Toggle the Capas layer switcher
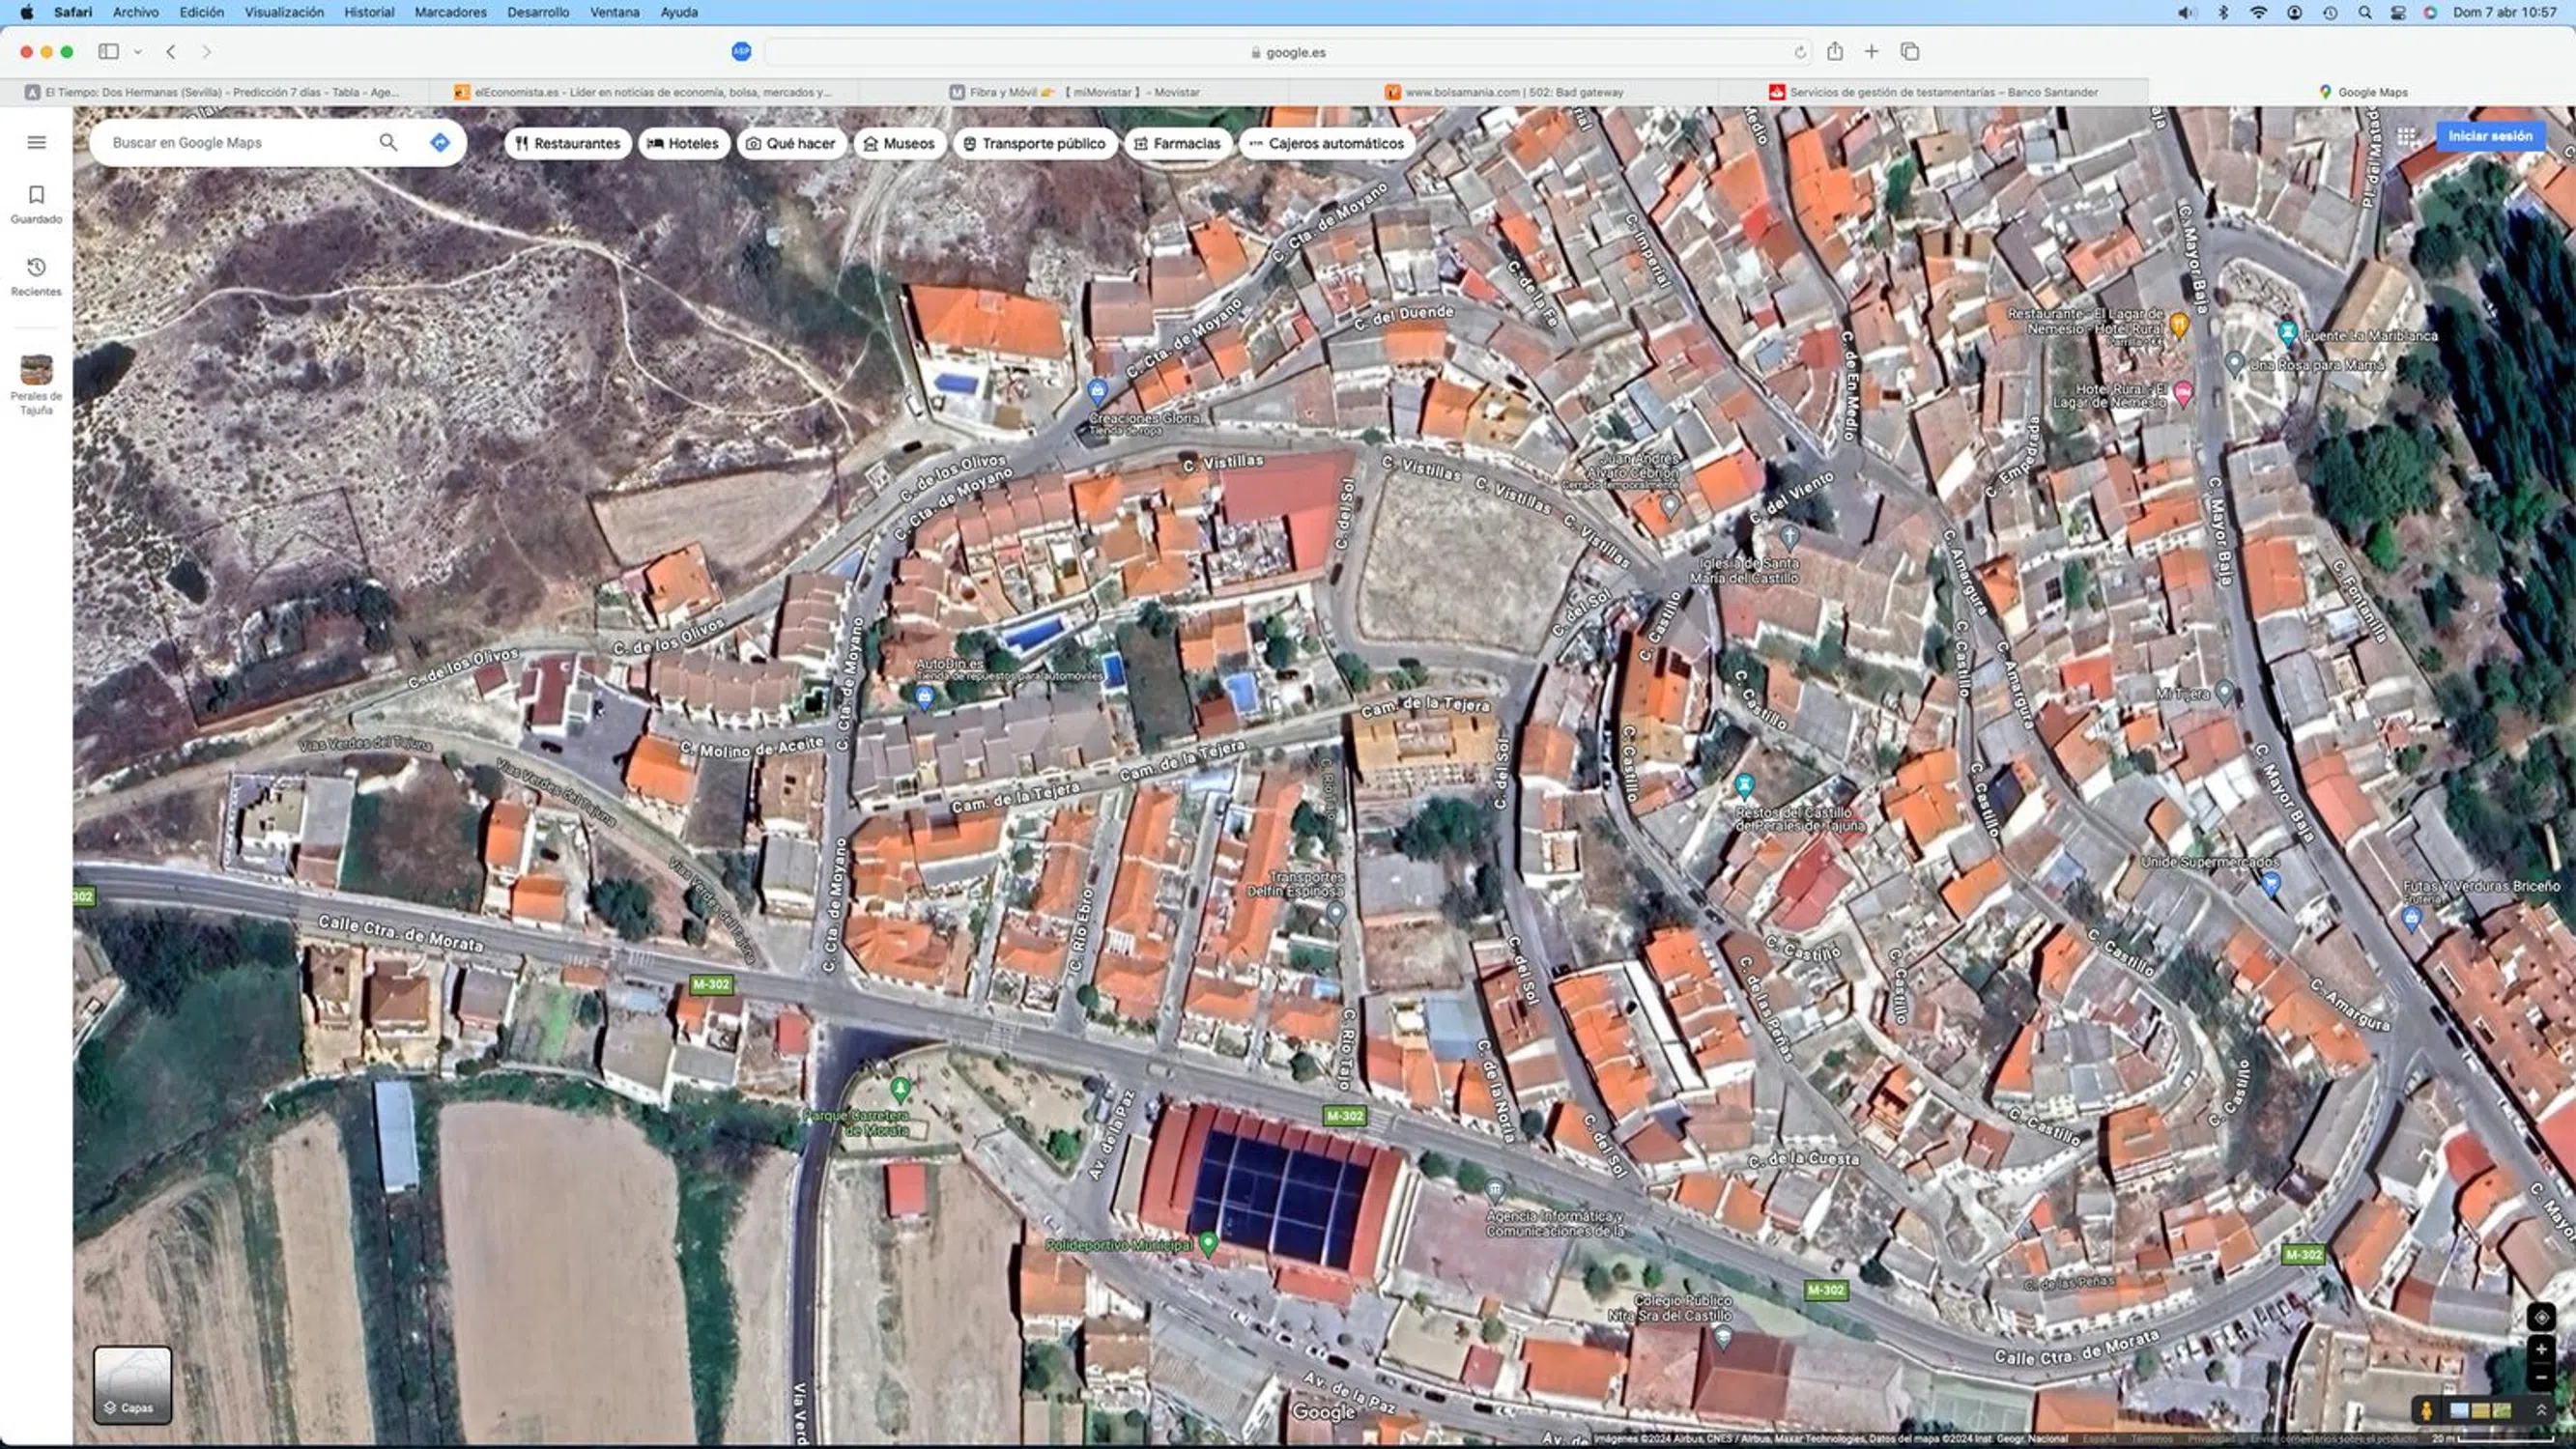This screenshot has height=1449, width=2576. click(132, 1385)
